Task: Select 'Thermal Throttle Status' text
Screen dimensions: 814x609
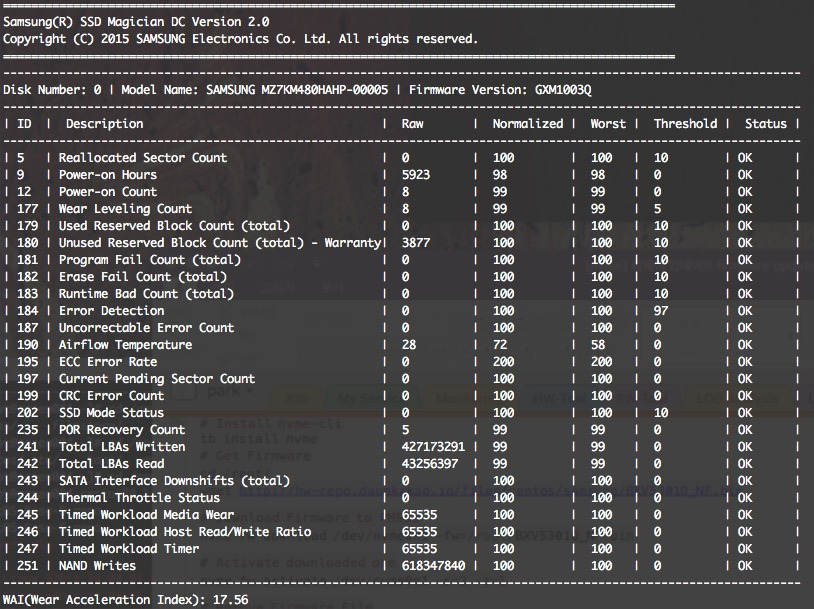Action: pos(139,498)
